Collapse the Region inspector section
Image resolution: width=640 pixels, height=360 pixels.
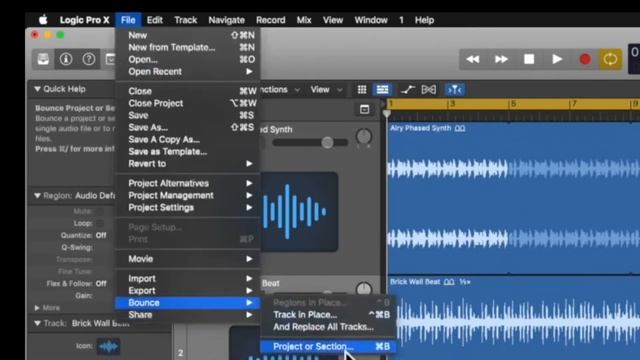tap(37, 196)
